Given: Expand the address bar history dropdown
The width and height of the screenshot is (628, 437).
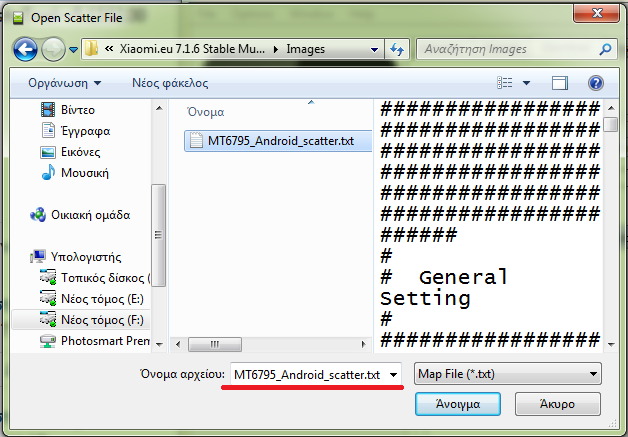Looking at the screenshot, I should point(374,50).
